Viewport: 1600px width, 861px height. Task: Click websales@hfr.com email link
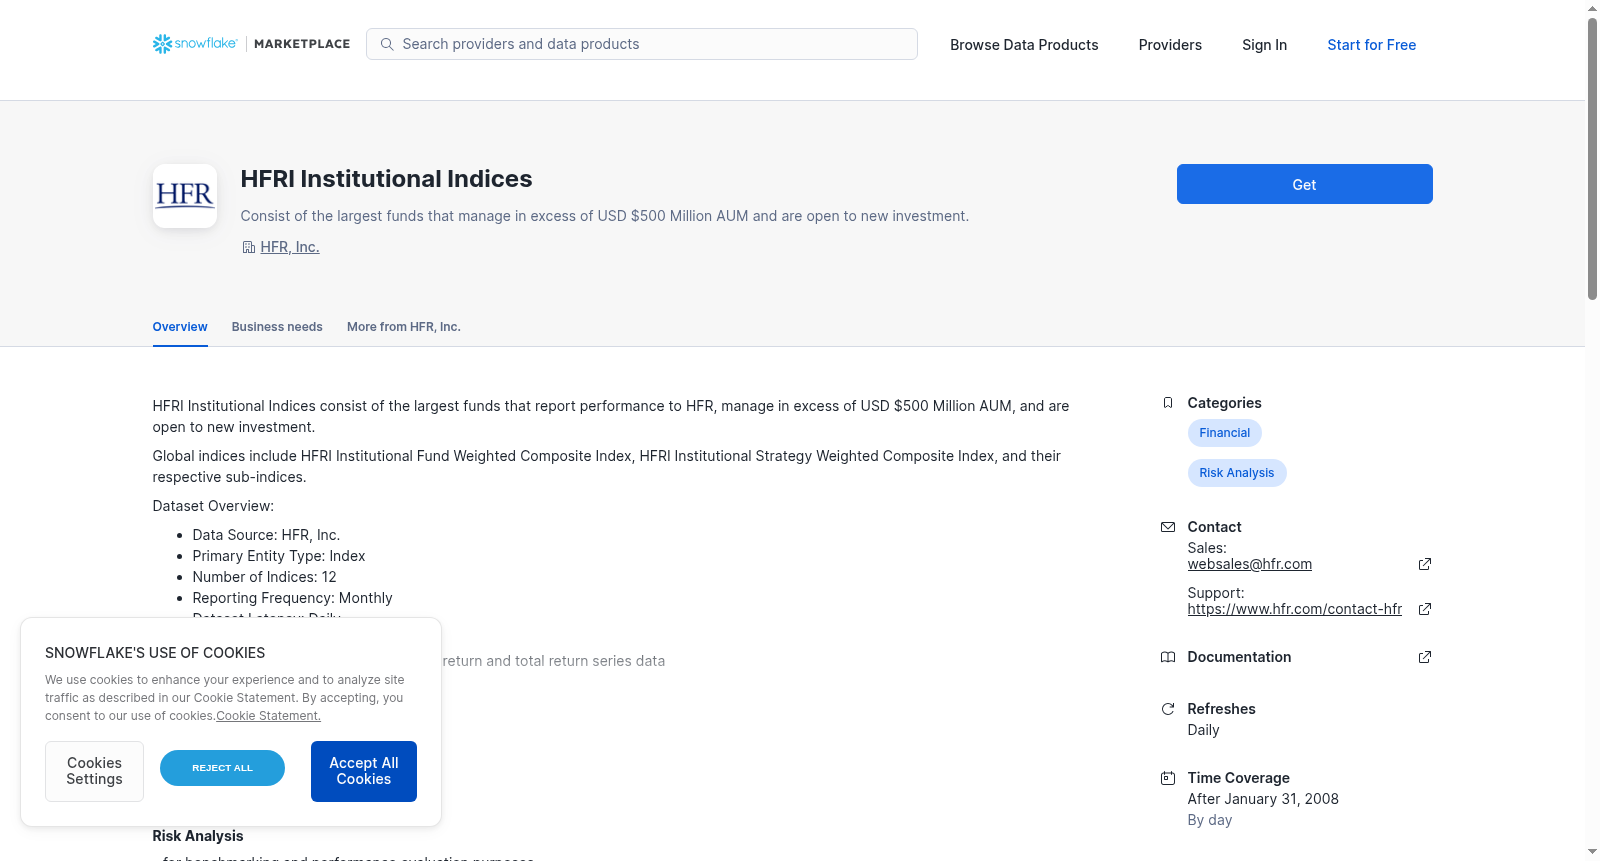(1249, 564)
